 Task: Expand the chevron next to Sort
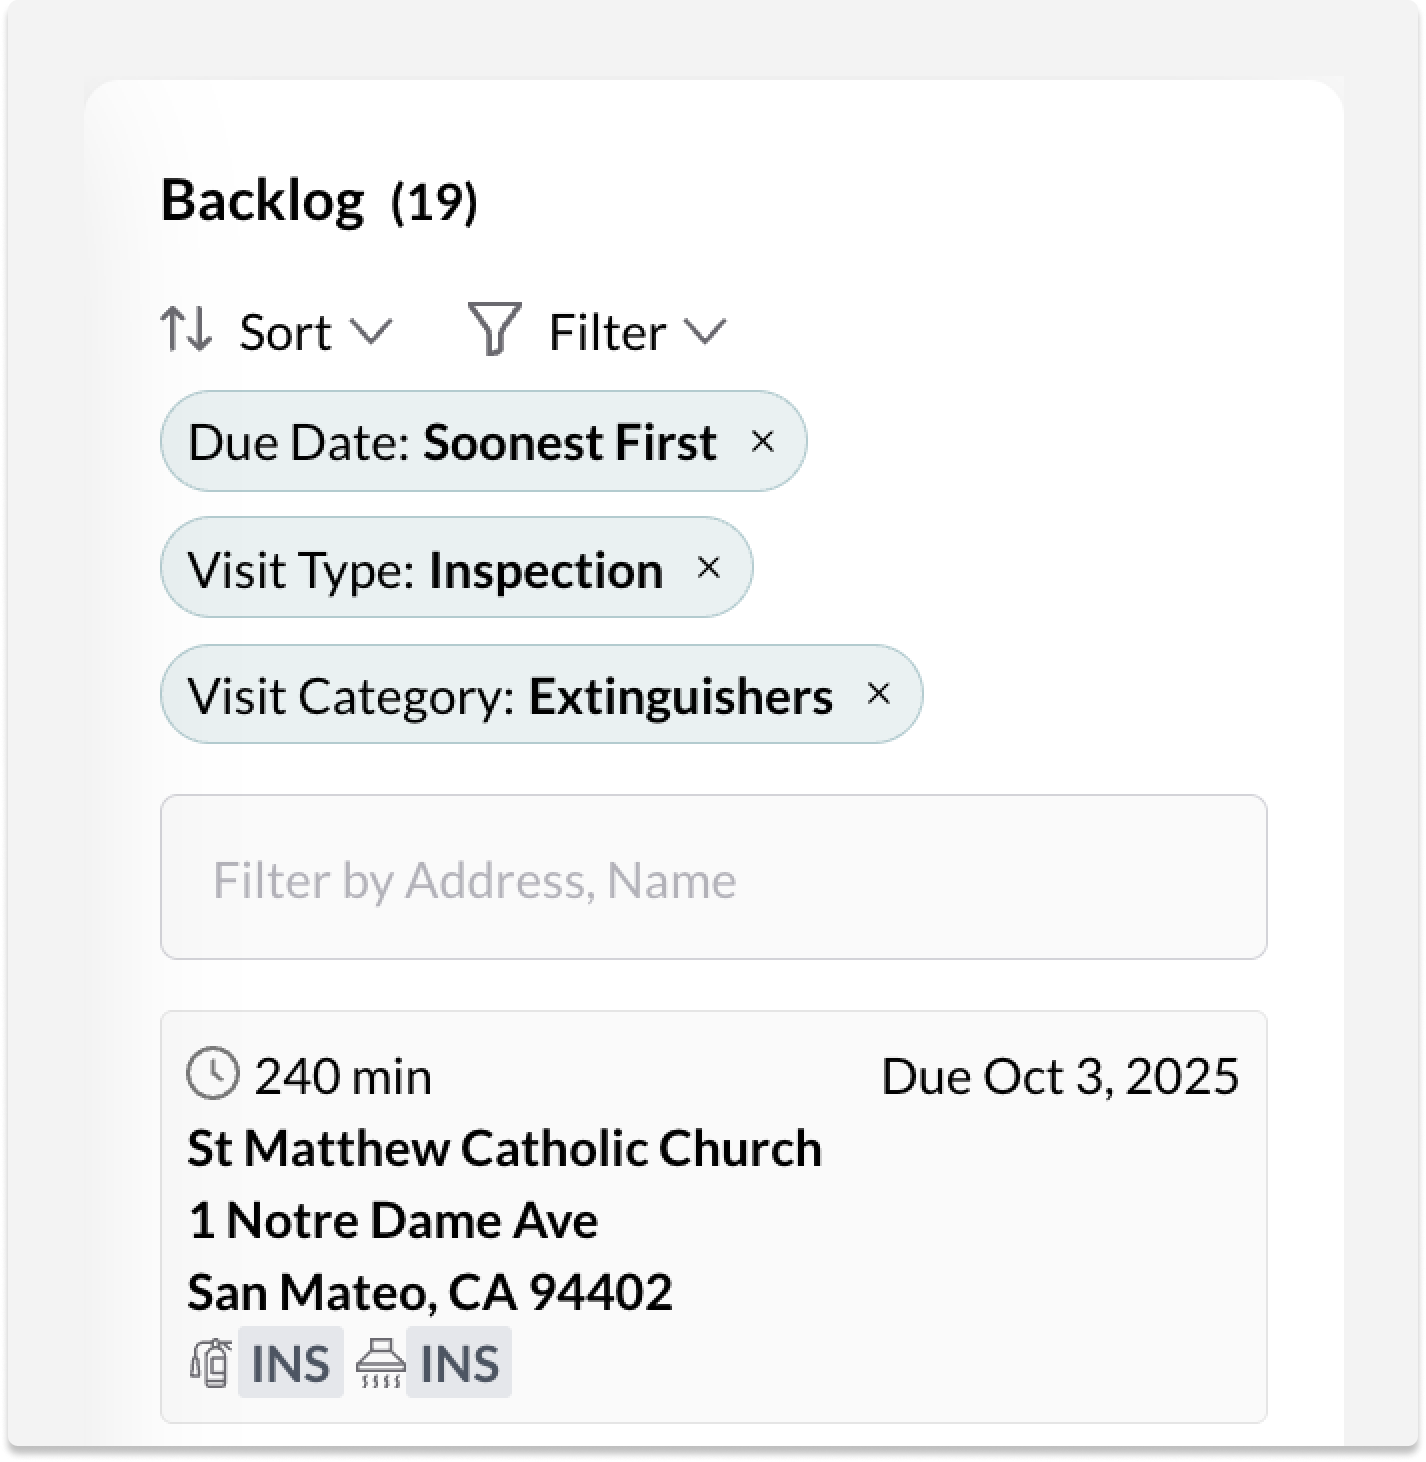click(x=371, y=331)
